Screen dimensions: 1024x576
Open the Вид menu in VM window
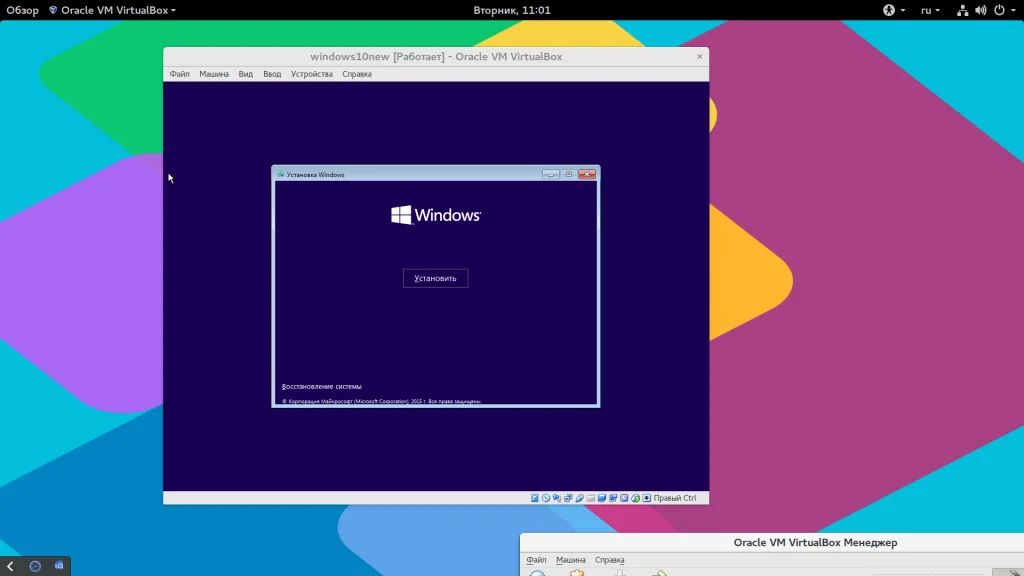coord(245,74)
